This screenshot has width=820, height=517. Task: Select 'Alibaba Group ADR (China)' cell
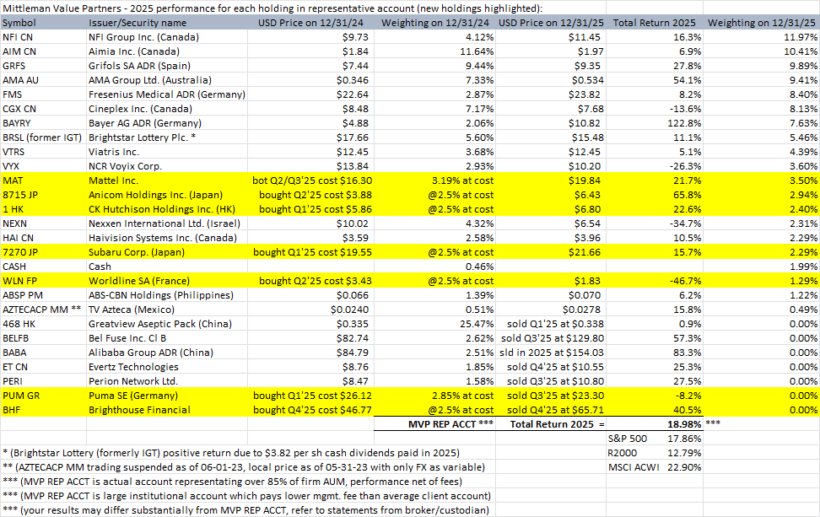pyautogui.click(x=167, y=353)
